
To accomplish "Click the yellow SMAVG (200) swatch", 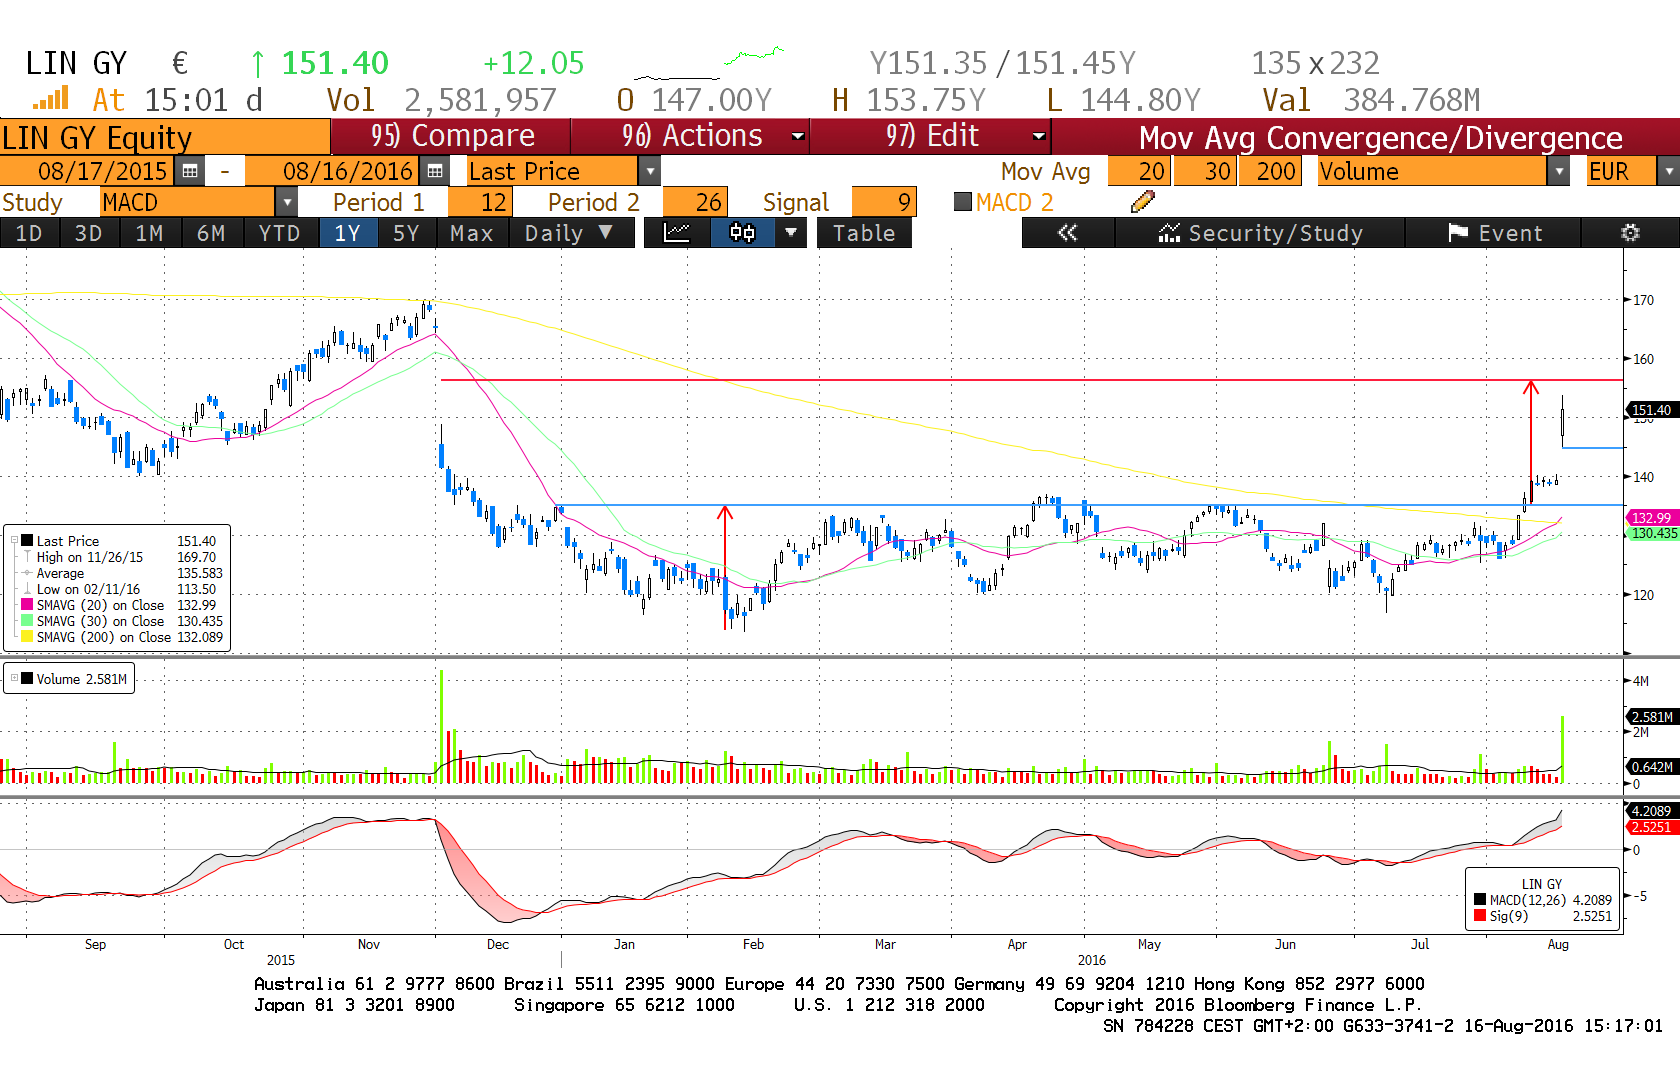I will pos(27,637).
